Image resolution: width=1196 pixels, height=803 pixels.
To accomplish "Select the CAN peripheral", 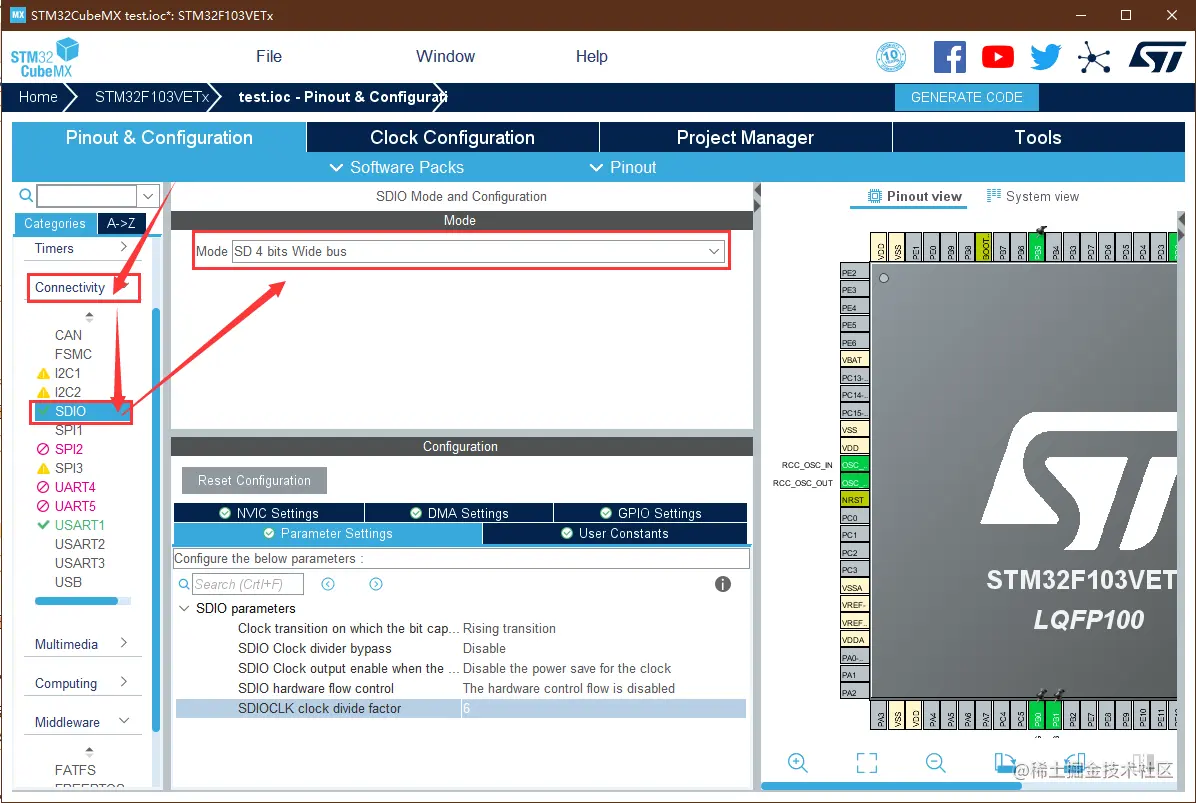I will (x=68, y=336).
